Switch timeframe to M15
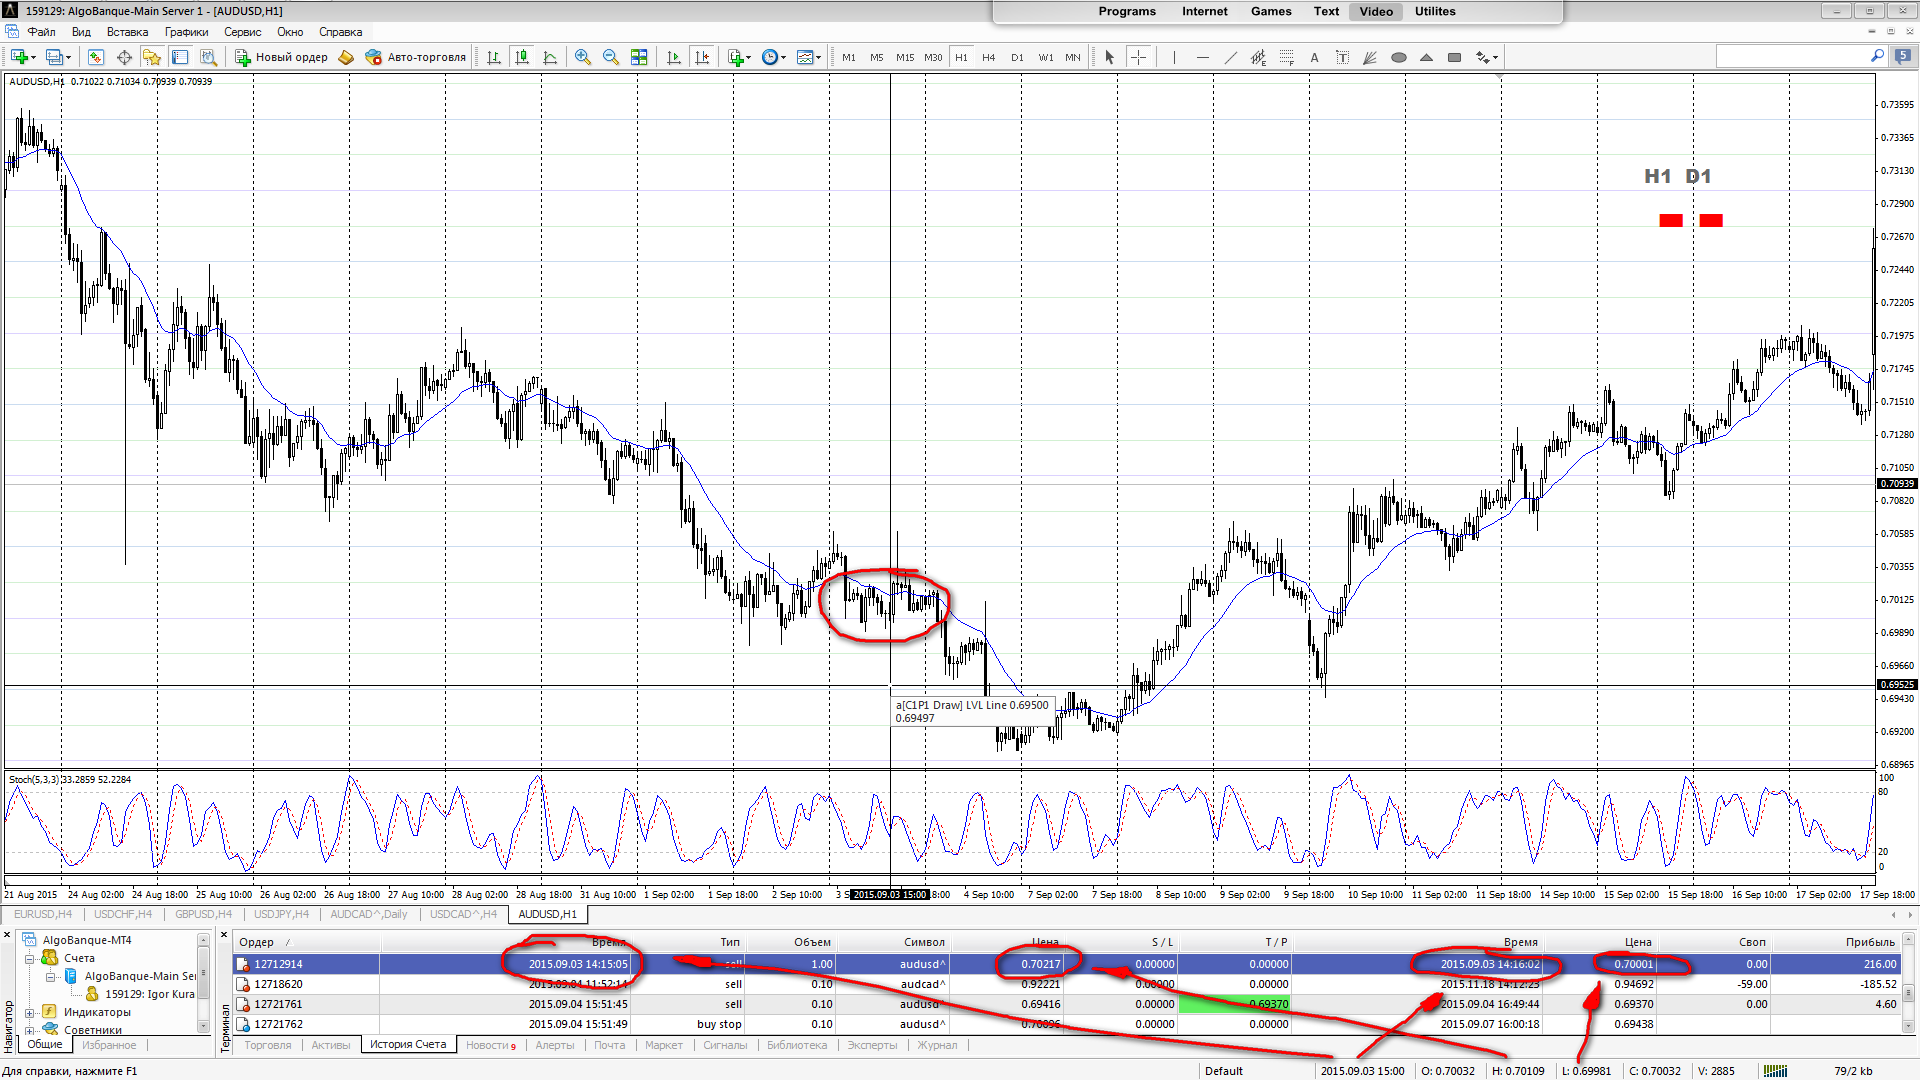The height and width of the screenshot is (1080, 1920). (x=905, y=57)
